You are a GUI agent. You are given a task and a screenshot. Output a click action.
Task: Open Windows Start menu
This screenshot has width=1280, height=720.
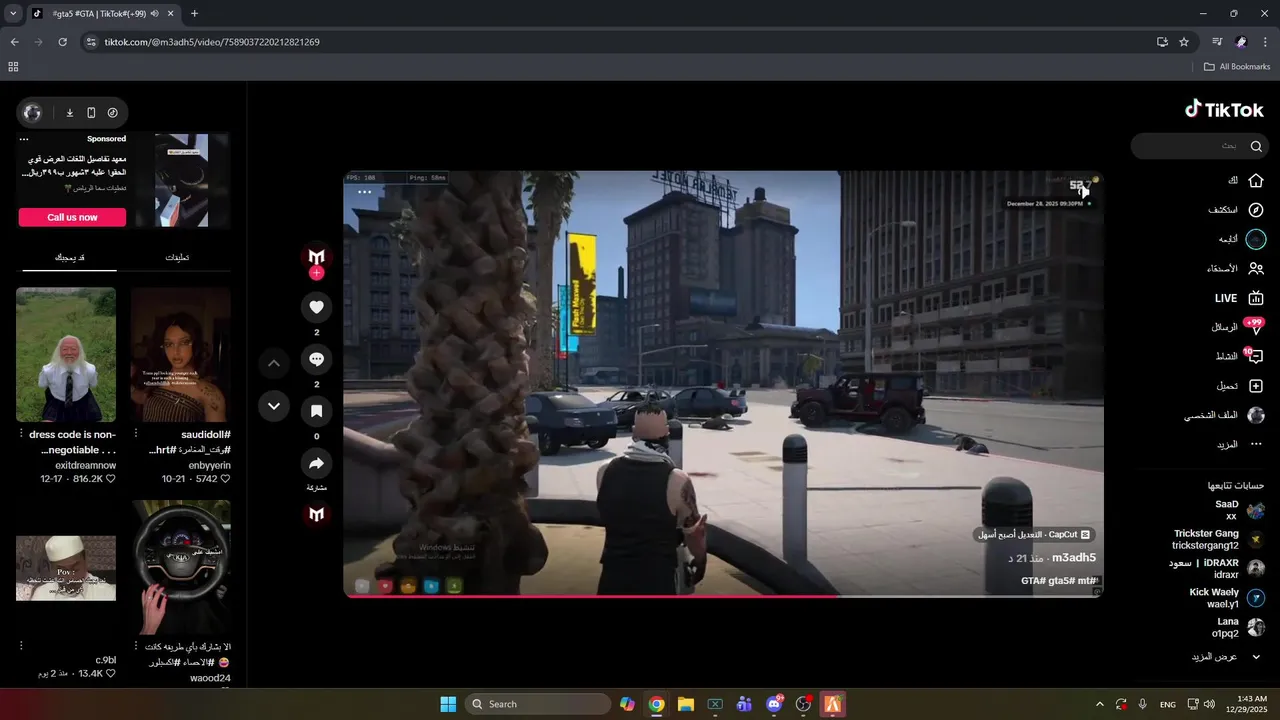[x=448, y=704]
